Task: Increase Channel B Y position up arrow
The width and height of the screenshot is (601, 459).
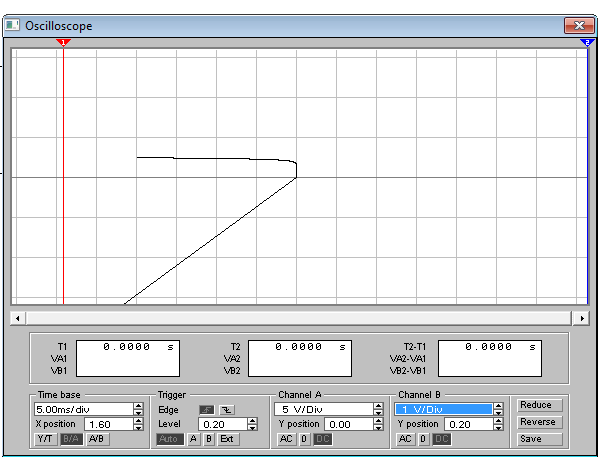Action: [498, 421]
